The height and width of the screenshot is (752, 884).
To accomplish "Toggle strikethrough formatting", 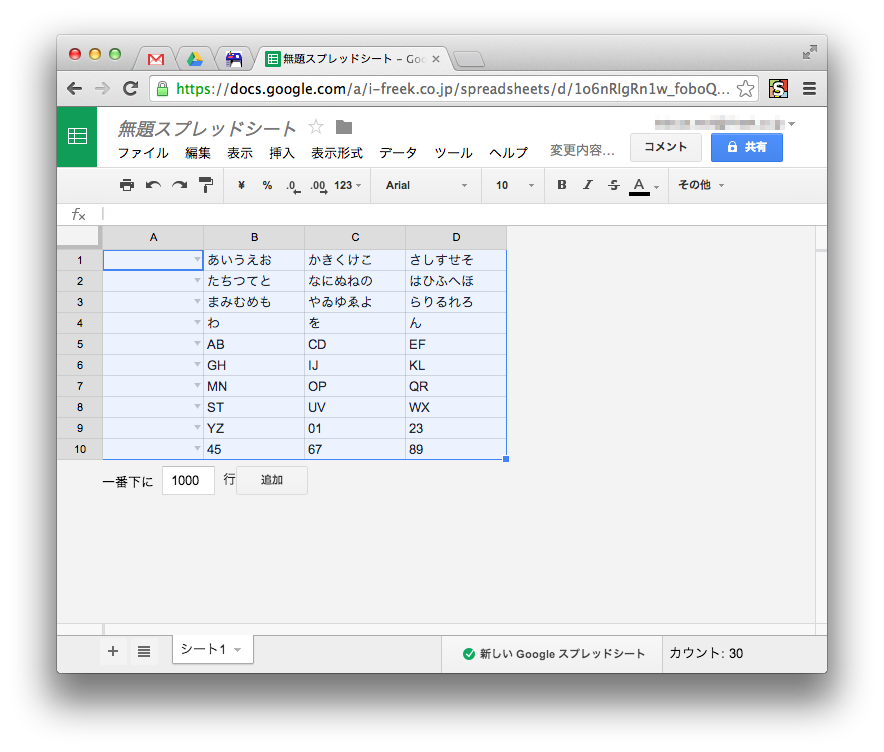I will [613, 185].
